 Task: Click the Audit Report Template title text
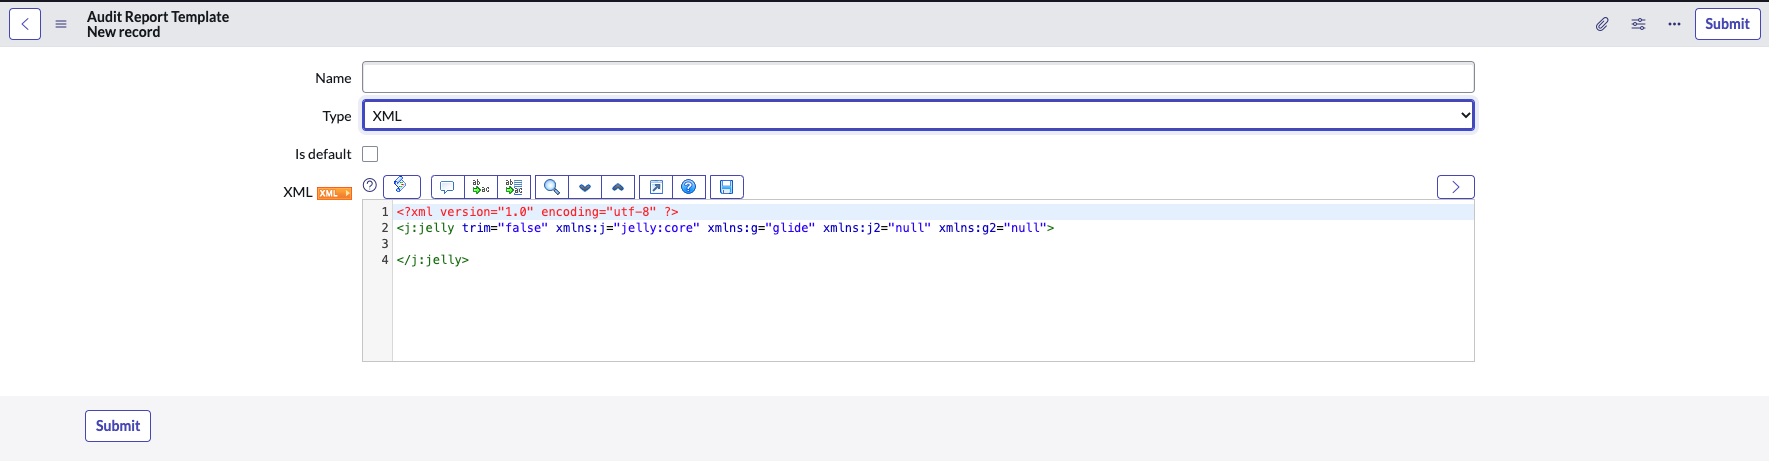[158, 17]
